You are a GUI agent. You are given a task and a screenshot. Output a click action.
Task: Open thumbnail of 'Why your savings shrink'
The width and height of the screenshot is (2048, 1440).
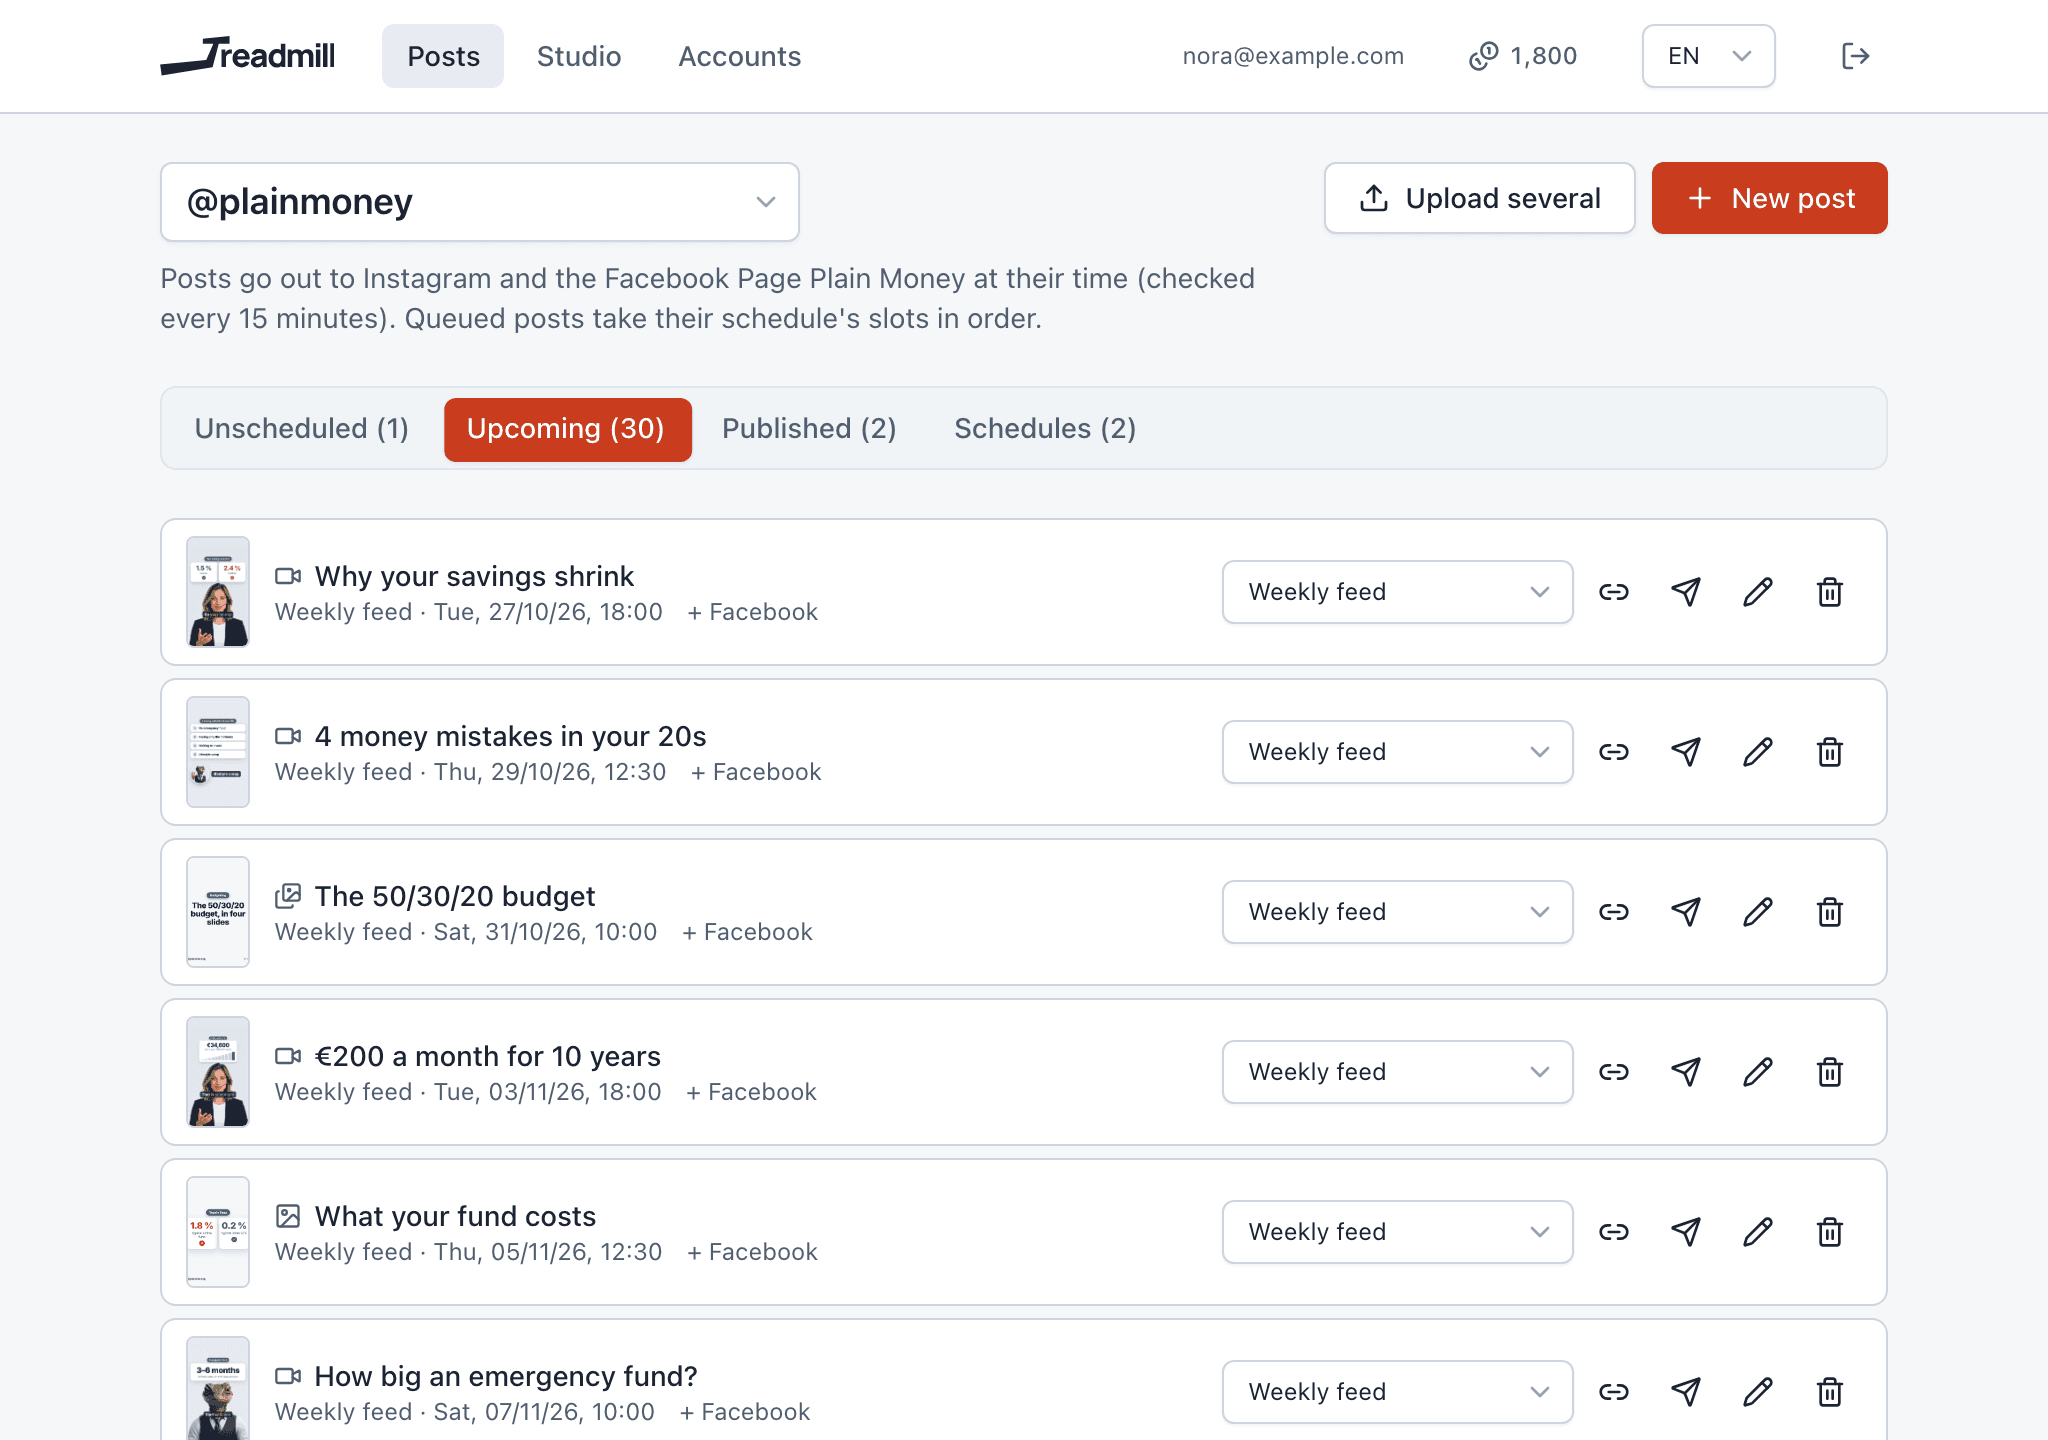point(218,592)
